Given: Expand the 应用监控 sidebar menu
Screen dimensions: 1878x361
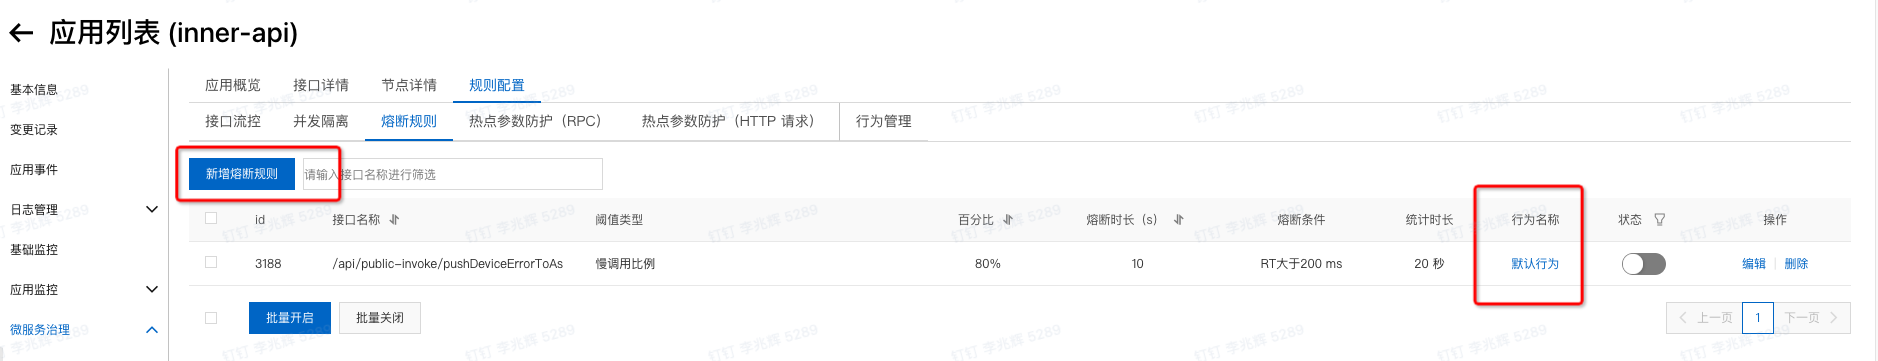Looking at the screenshot, I should (x=152, y=289).
